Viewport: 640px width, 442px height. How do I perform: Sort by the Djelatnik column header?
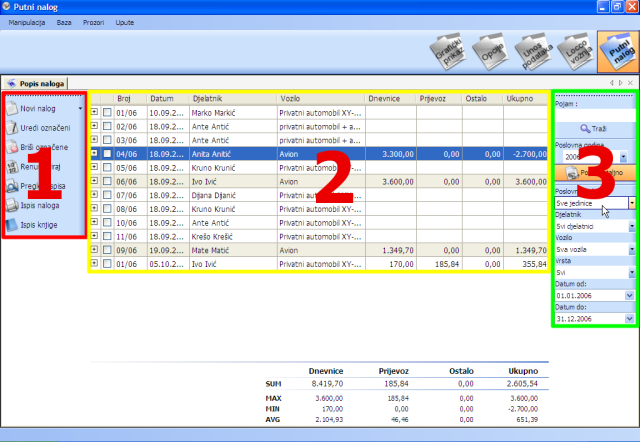(233, 99)
